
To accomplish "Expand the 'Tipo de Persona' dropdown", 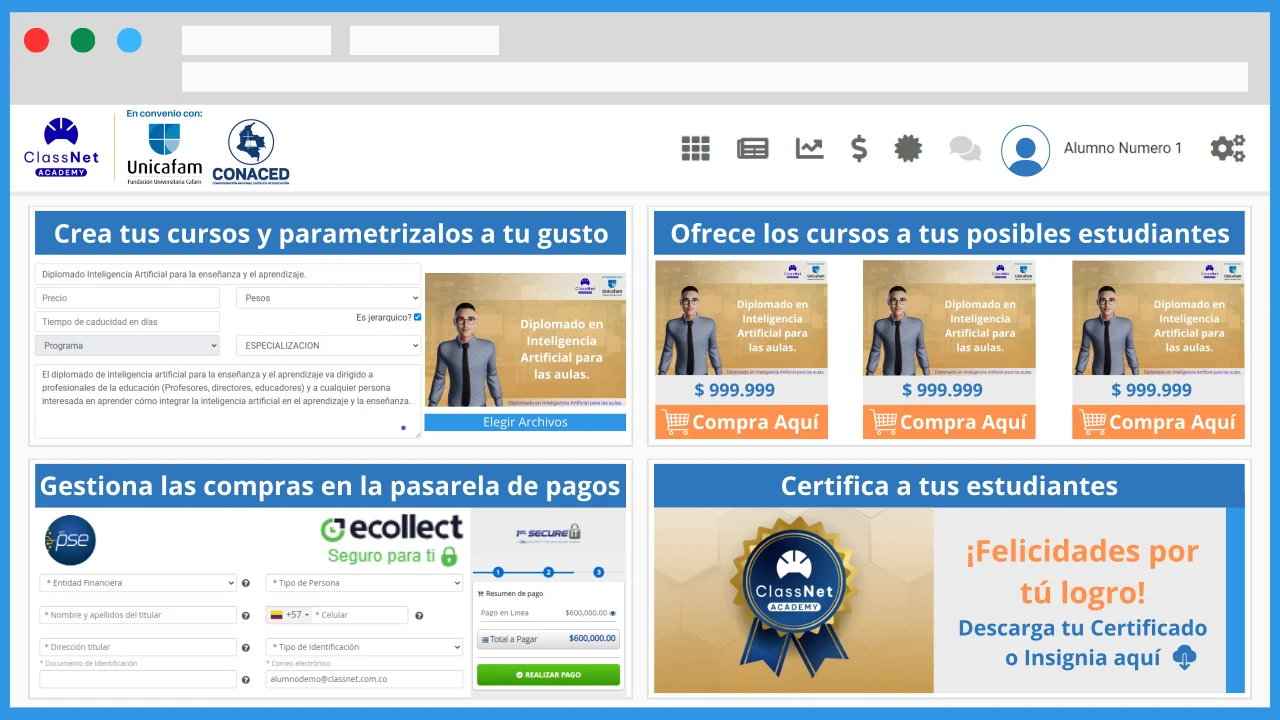I will tap(363, 582).
